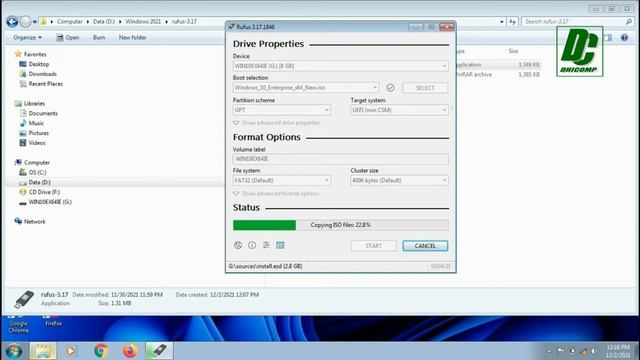The height and width of the screenshot is (360, 640).
Task: Click Windows 2021 in the address breadcrumb
Action: (x=143, y=22)
